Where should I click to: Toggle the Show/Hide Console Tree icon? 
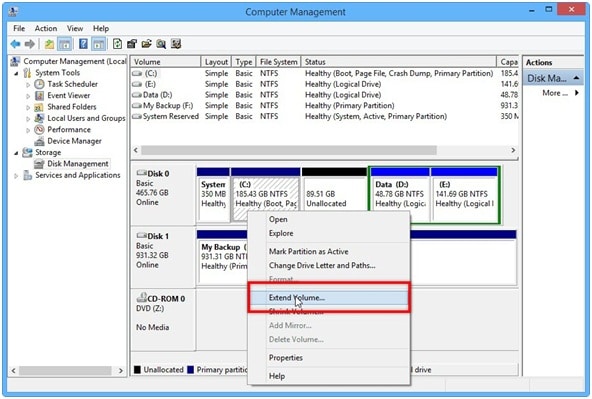(x=65, y=44)
